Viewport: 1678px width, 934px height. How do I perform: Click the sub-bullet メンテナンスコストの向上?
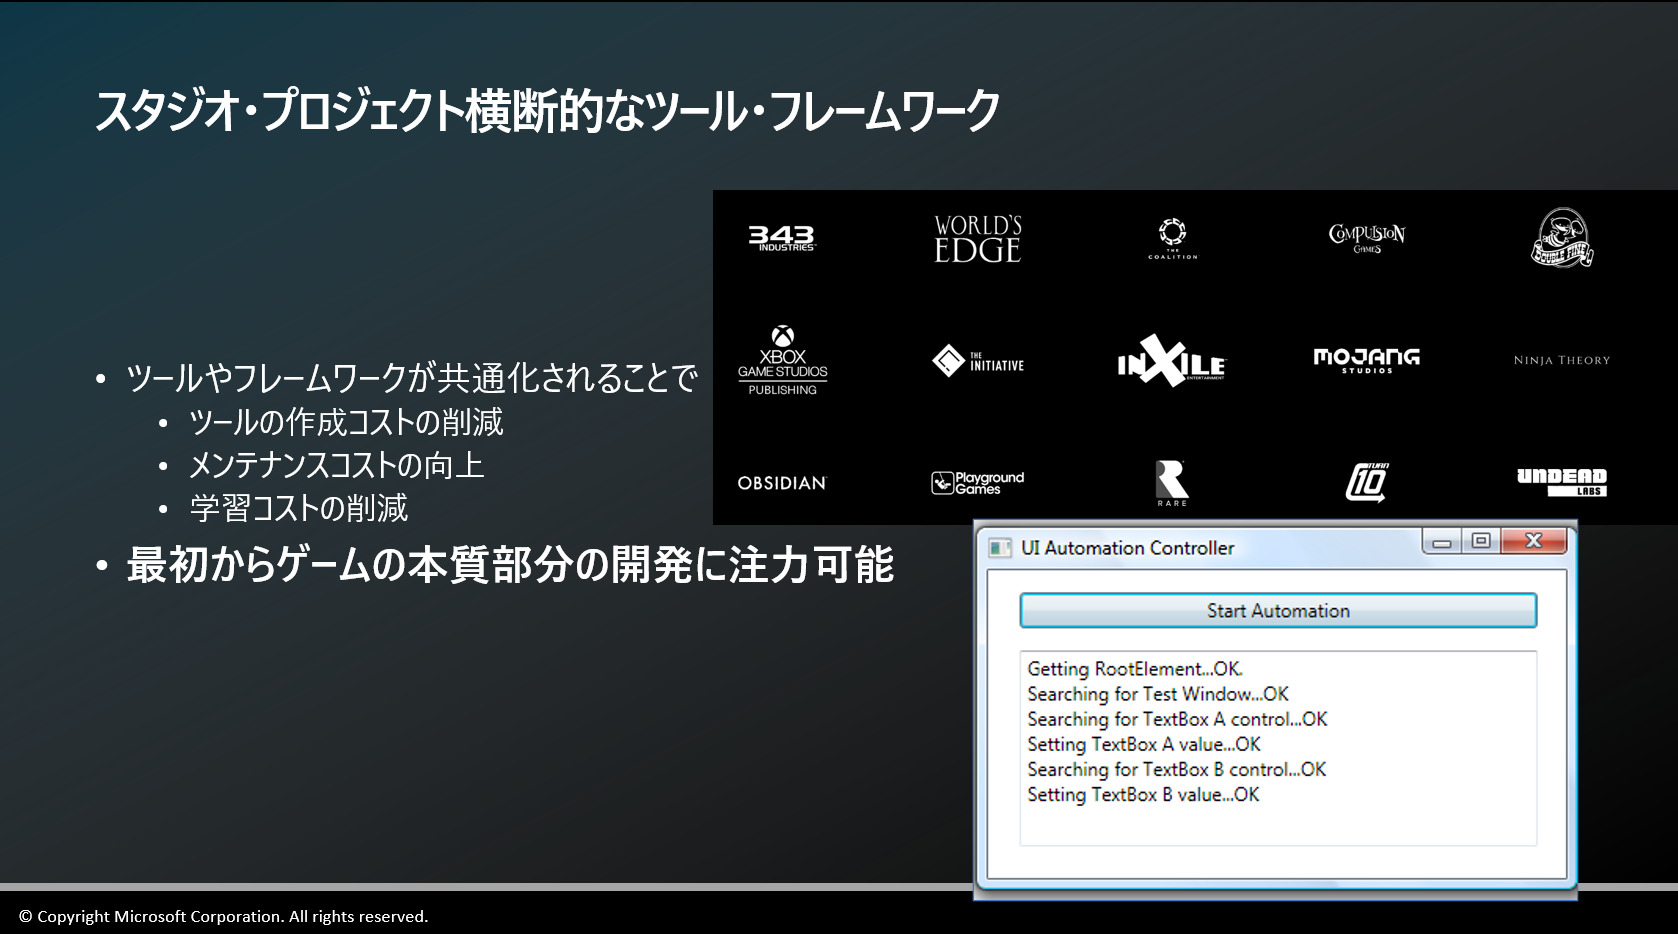337,465
